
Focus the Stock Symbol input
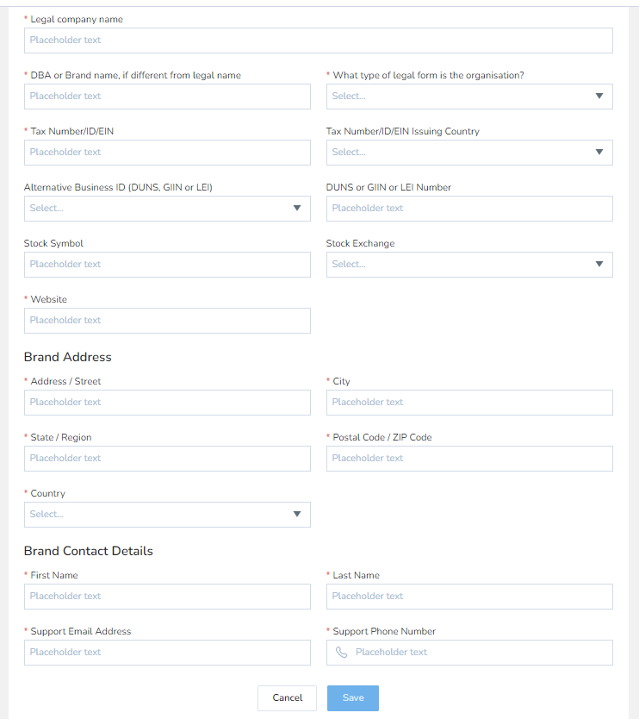click(x=167, y=264)
